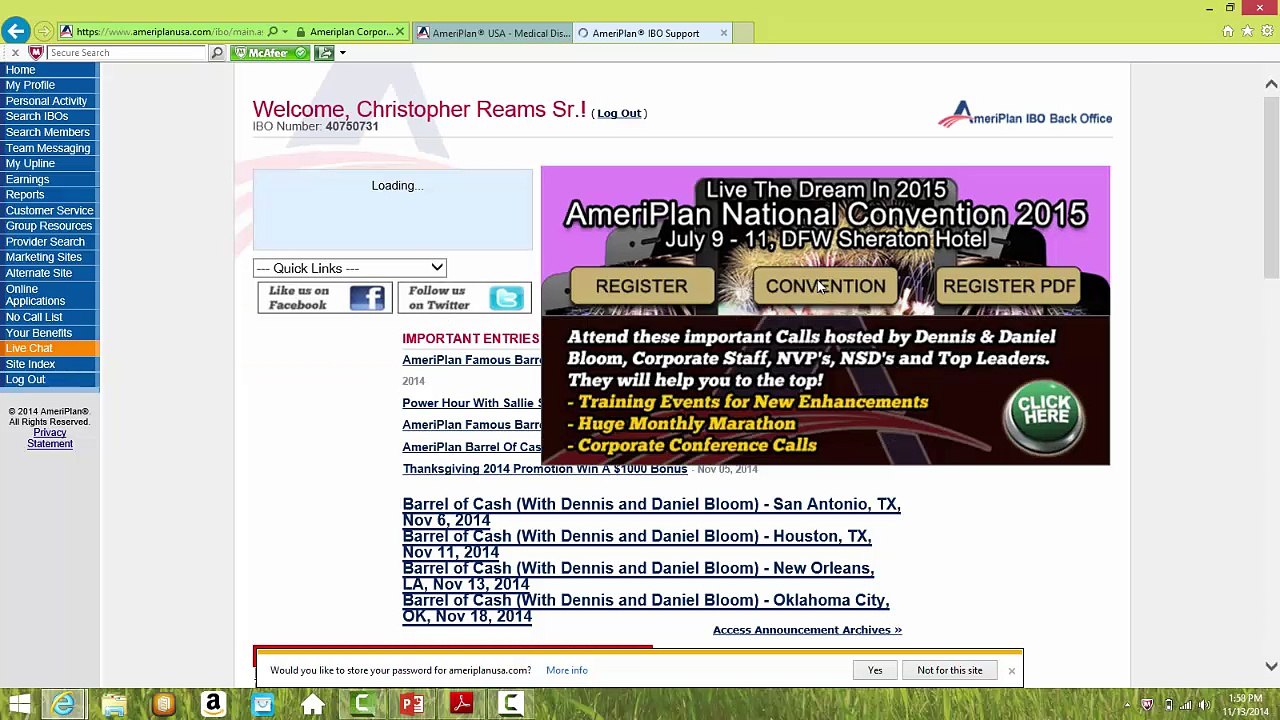Open Barrel of Cash Oklahoma City link
Screen dimensions: 1280x720
(x=645, y=608)
